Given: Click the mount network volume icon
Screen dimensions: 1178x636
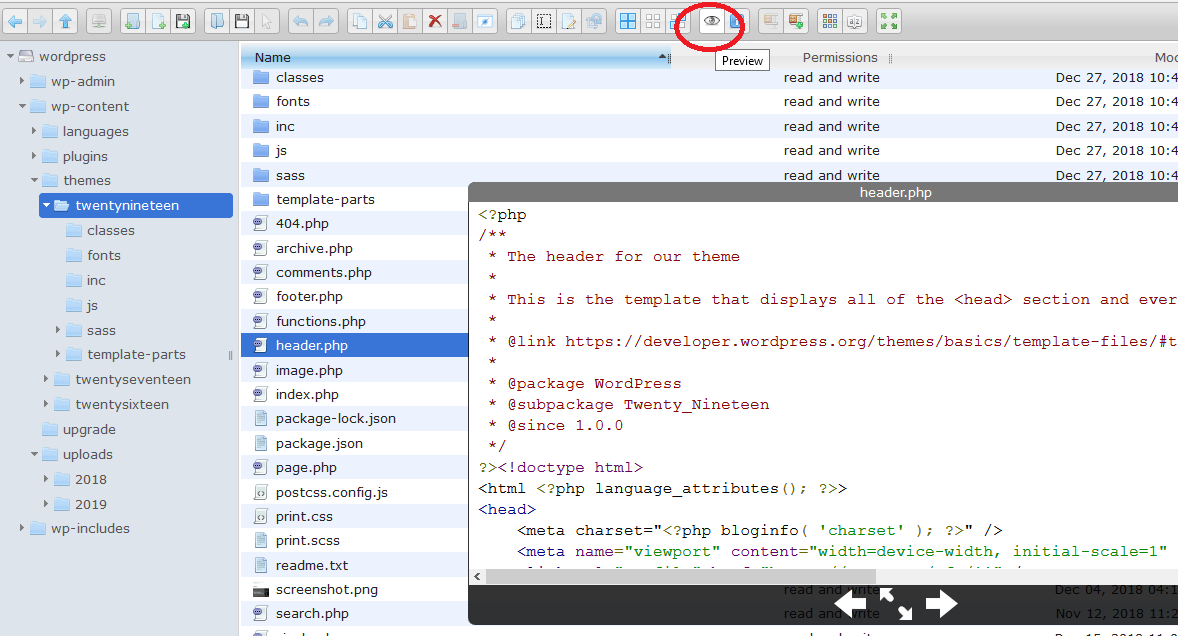Looking at the screenshot, I should 98,22.
